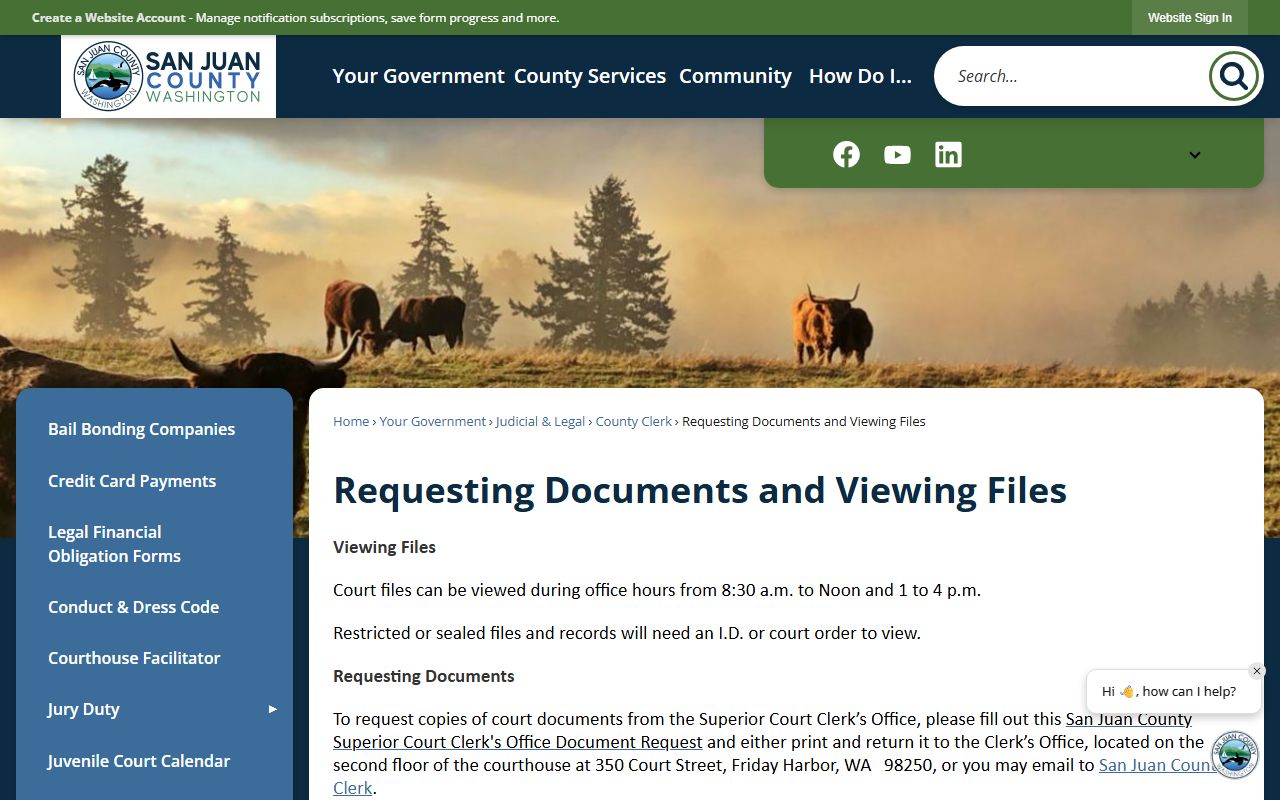Open County Services menu
This screenshot has height=800, width=1280.
coord(590,76)
